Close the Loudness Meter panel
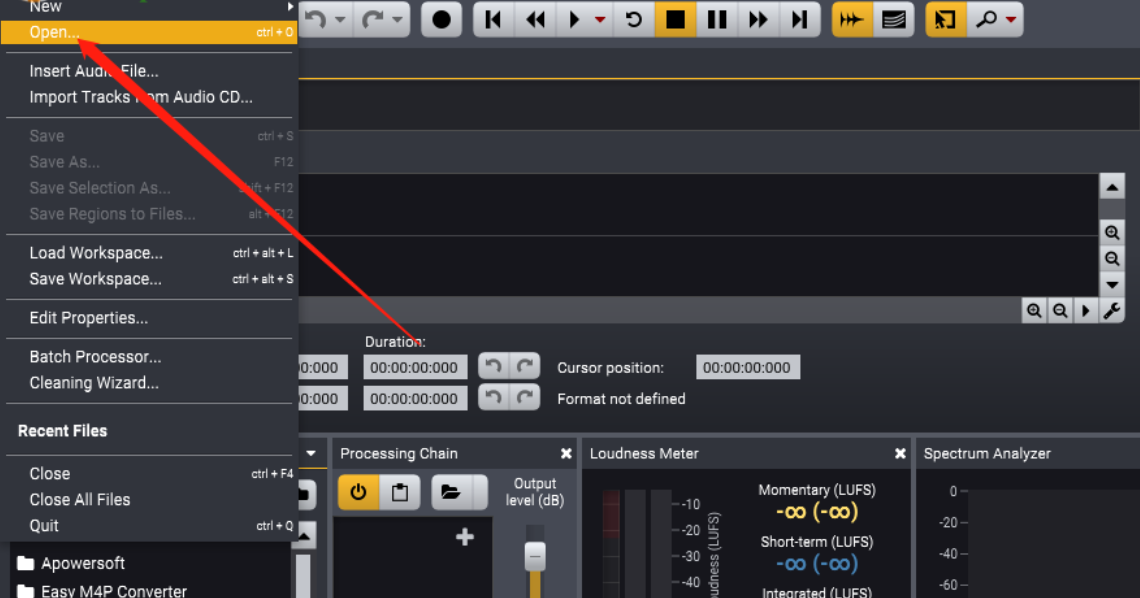 (x=900, y=454)
